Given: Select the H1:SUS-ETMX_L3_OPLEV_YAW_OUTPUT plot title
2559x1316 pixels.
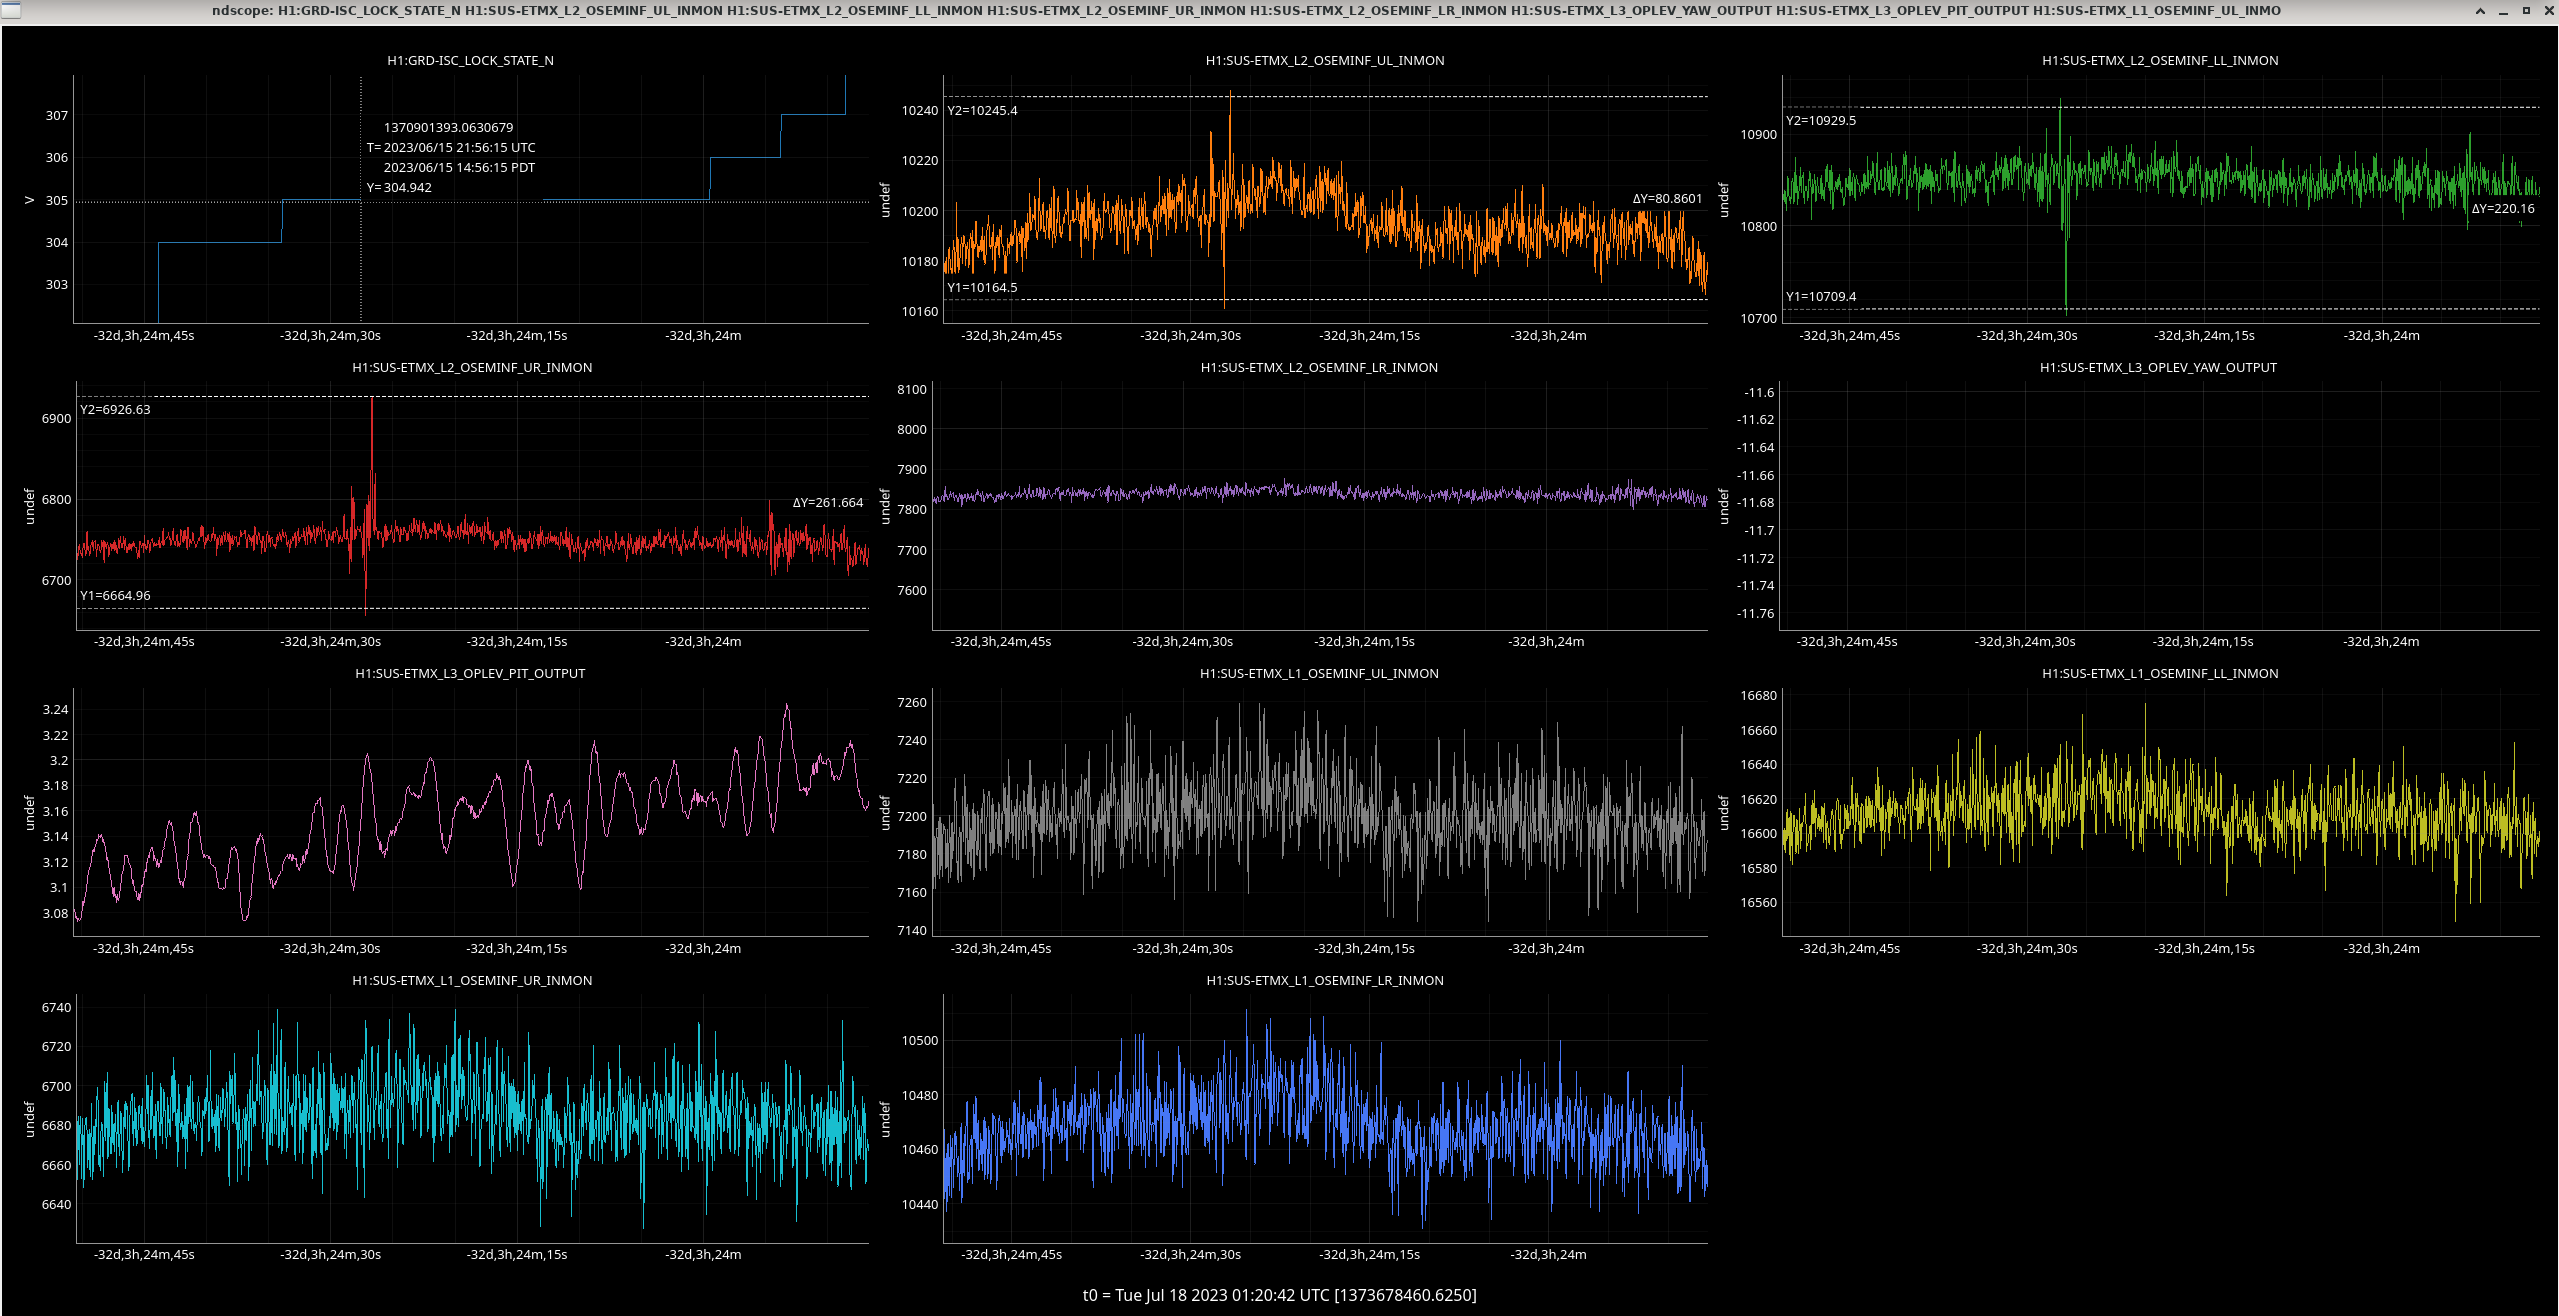Looking at the screenshot, I should [x=2158, y=368].
